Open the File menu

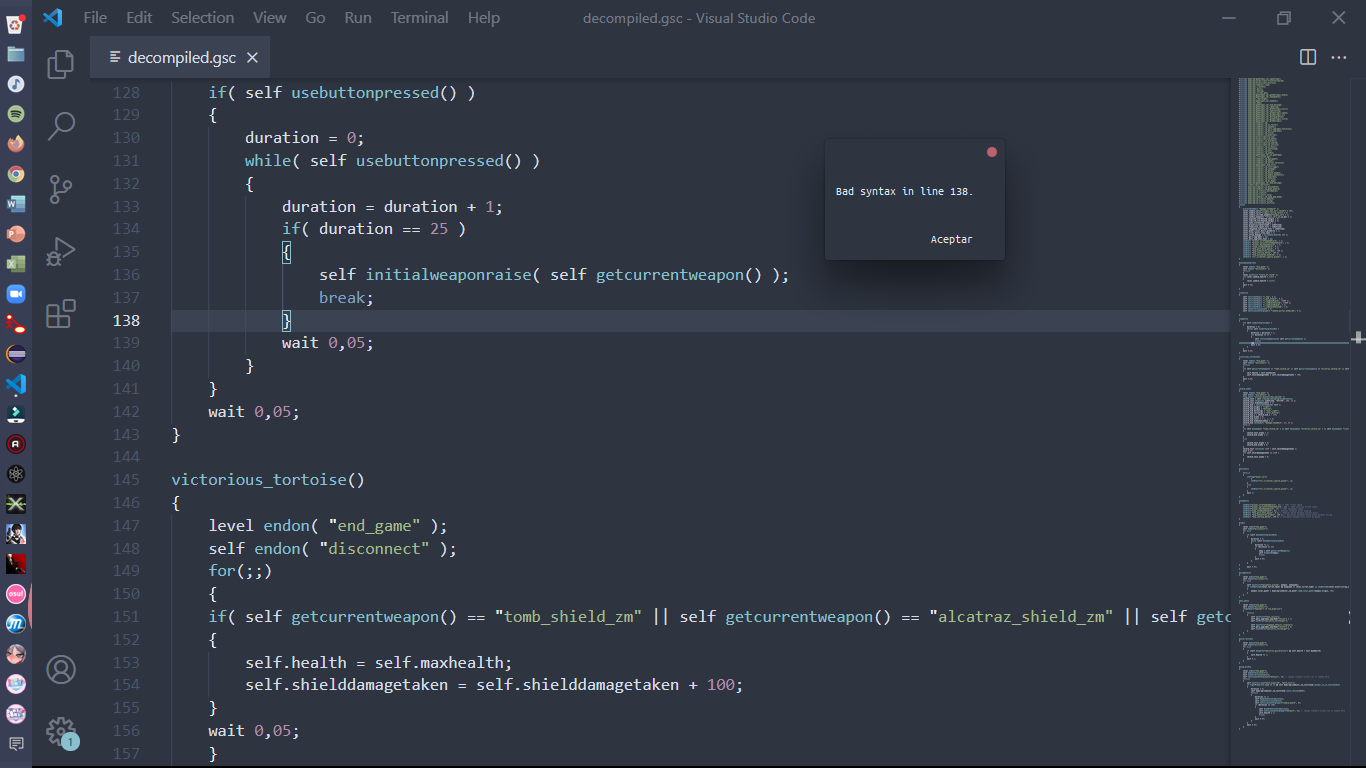pyautogui.click(x=95, y=18)
